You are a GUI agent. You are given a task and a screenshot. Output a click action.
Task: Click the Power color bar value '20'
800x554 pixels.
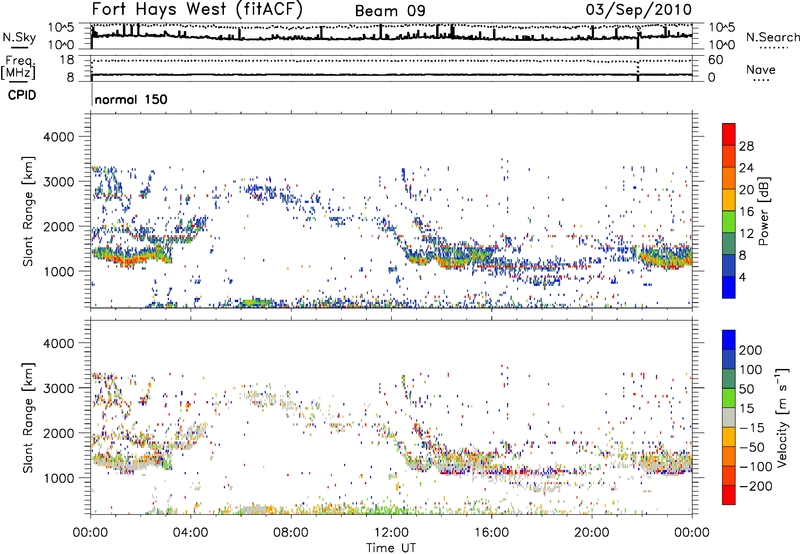746,190
